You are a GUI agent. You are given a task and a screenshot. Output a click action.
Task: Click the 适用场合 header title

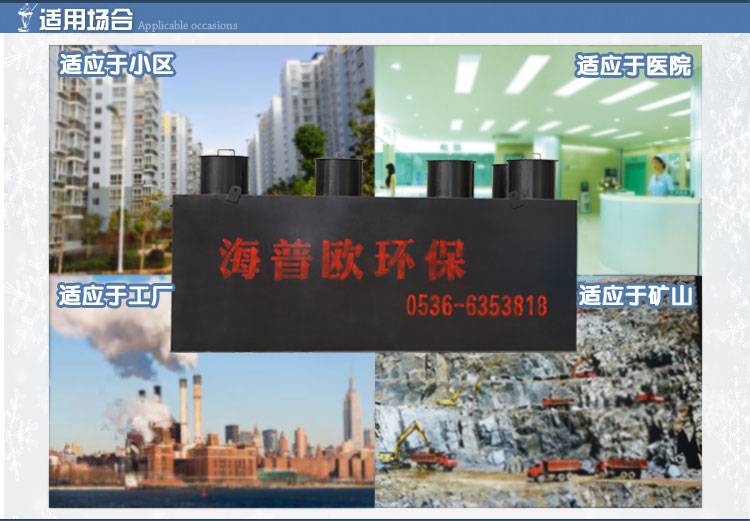(x=85, y=18)
